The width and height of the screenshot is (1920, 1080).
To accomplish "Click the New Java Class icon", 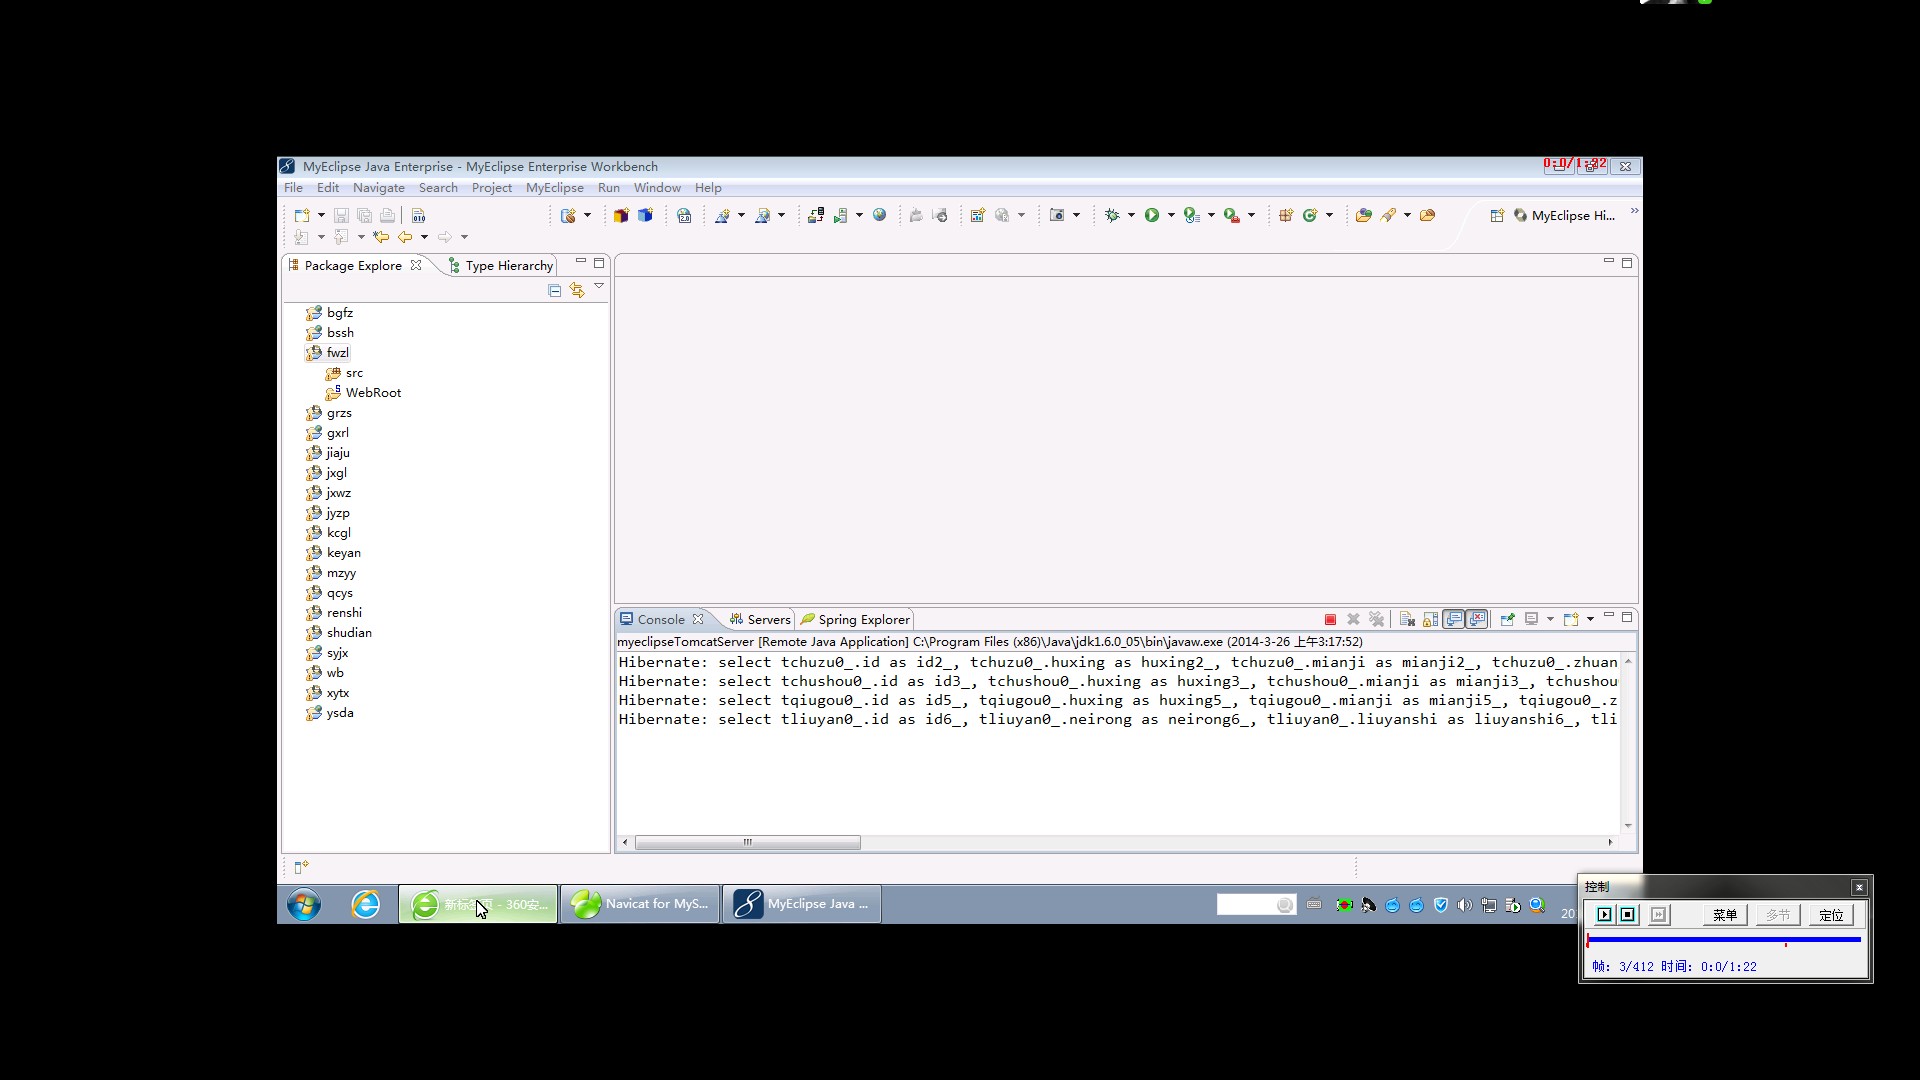I will pos(1309,215).
